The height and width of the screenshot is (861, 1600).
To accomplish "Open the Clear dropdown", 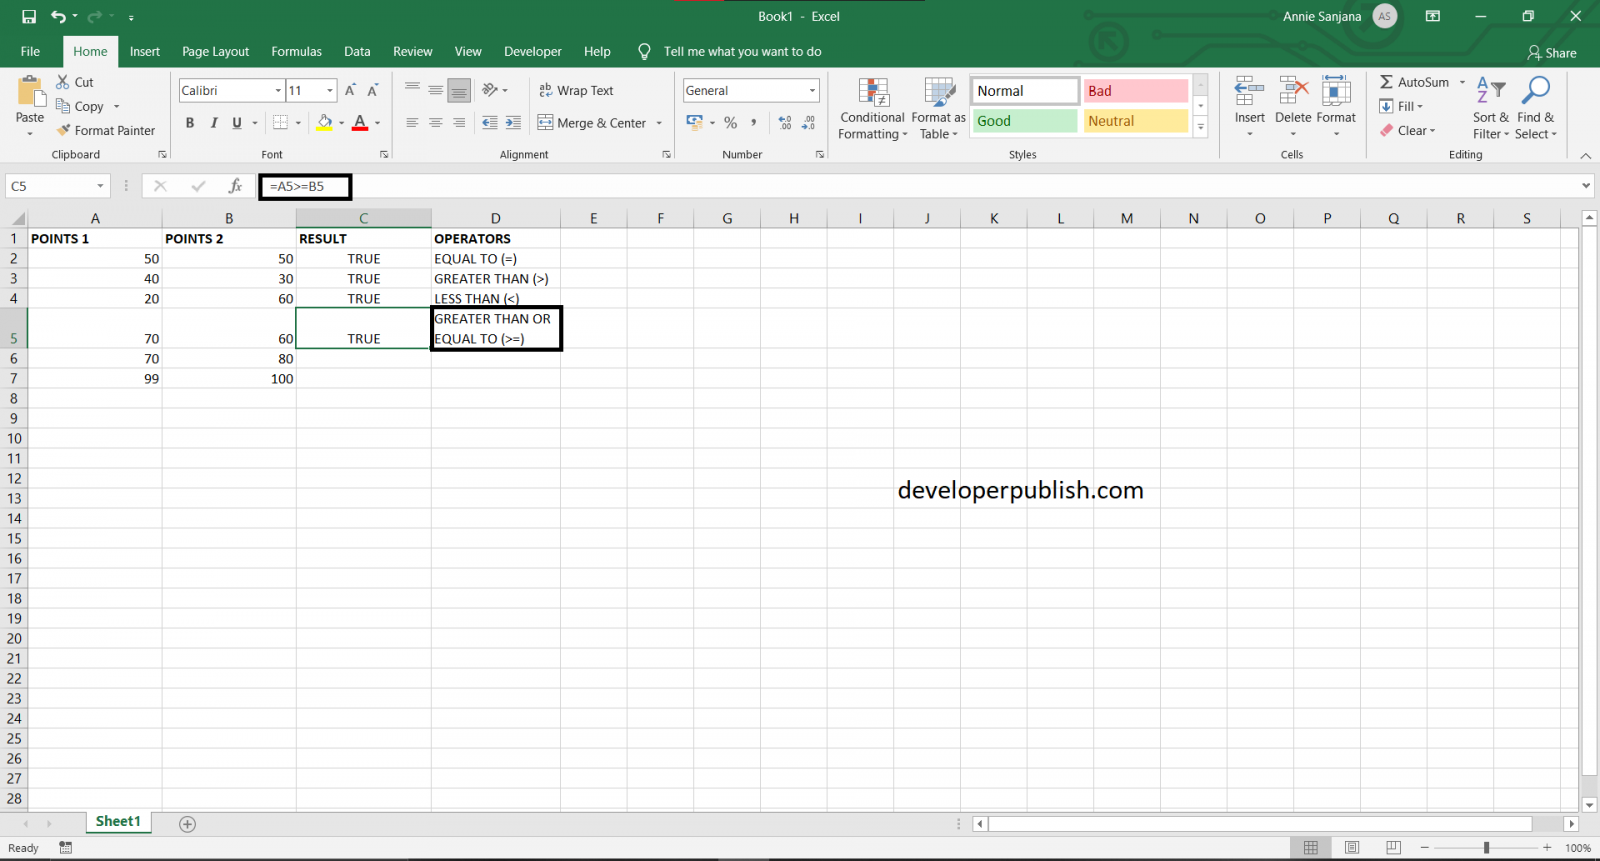I will 1407,130.
